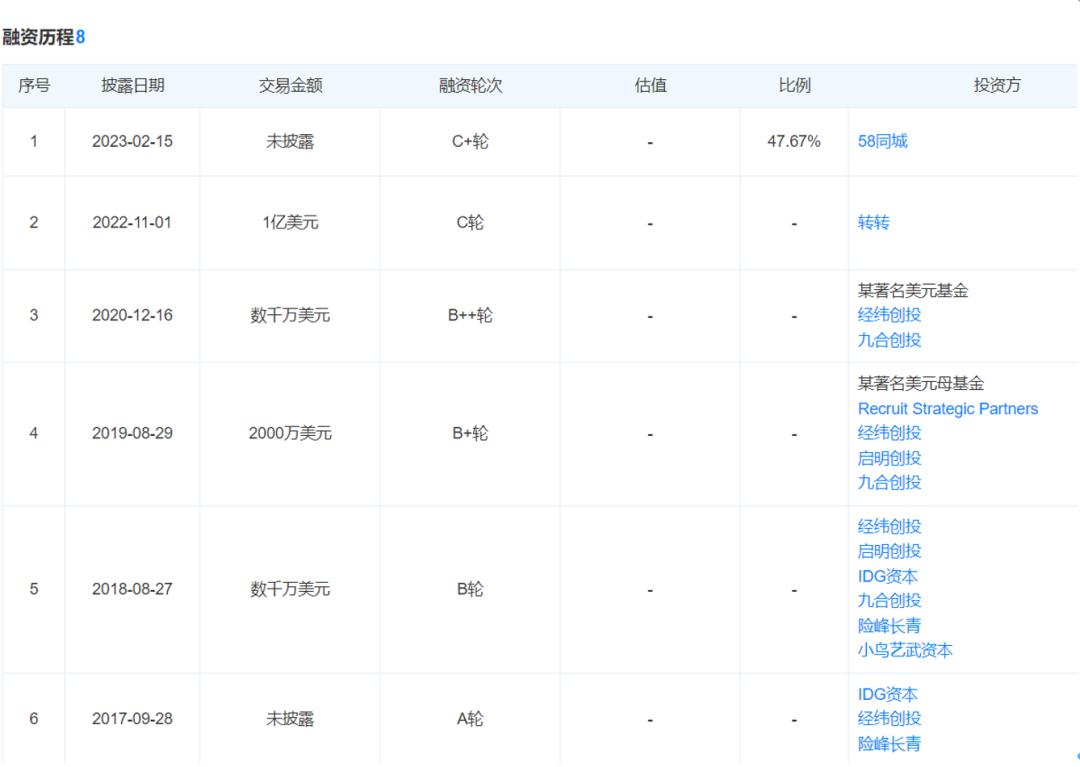Select the date 2019-08-29
The image size is (1080, 767).
pos(132,433)
